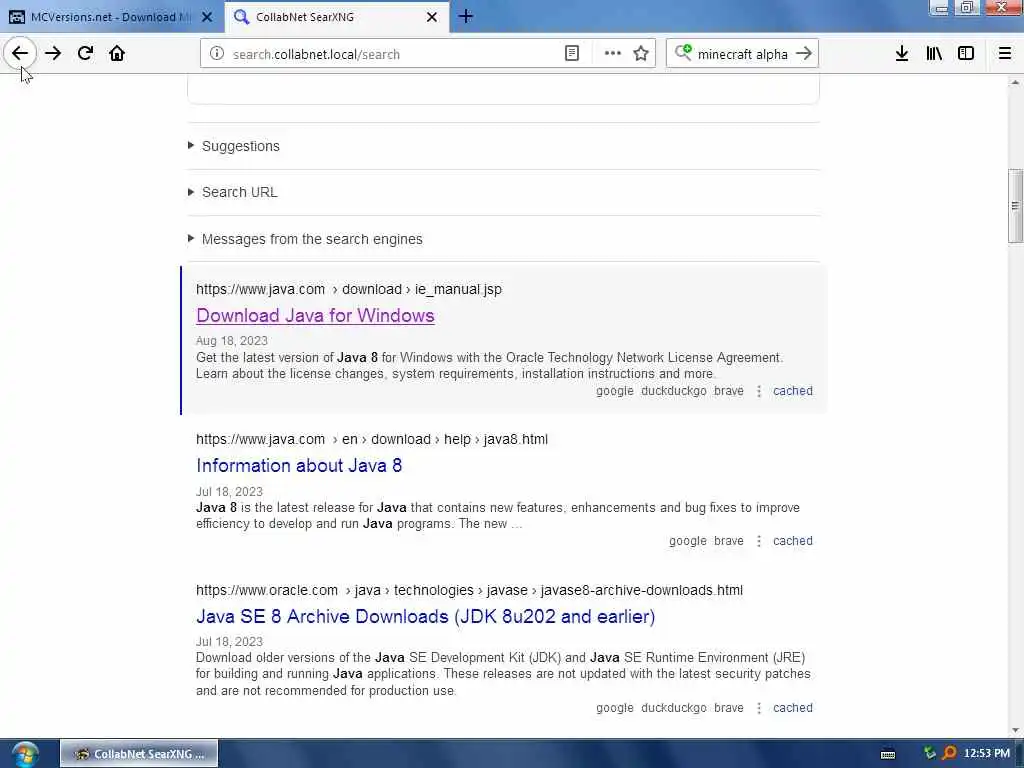The height and width of the screenshot is (768, 1024).
Task: Open page actions three-dot menu
Action: [x=613, y=54]
